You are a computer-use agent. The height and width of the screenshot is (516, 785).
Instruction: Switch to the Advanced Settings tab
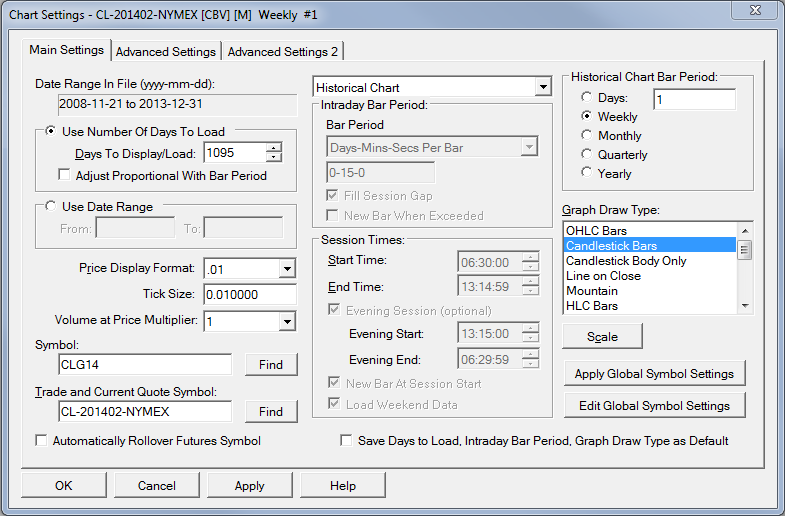point(166,52)
